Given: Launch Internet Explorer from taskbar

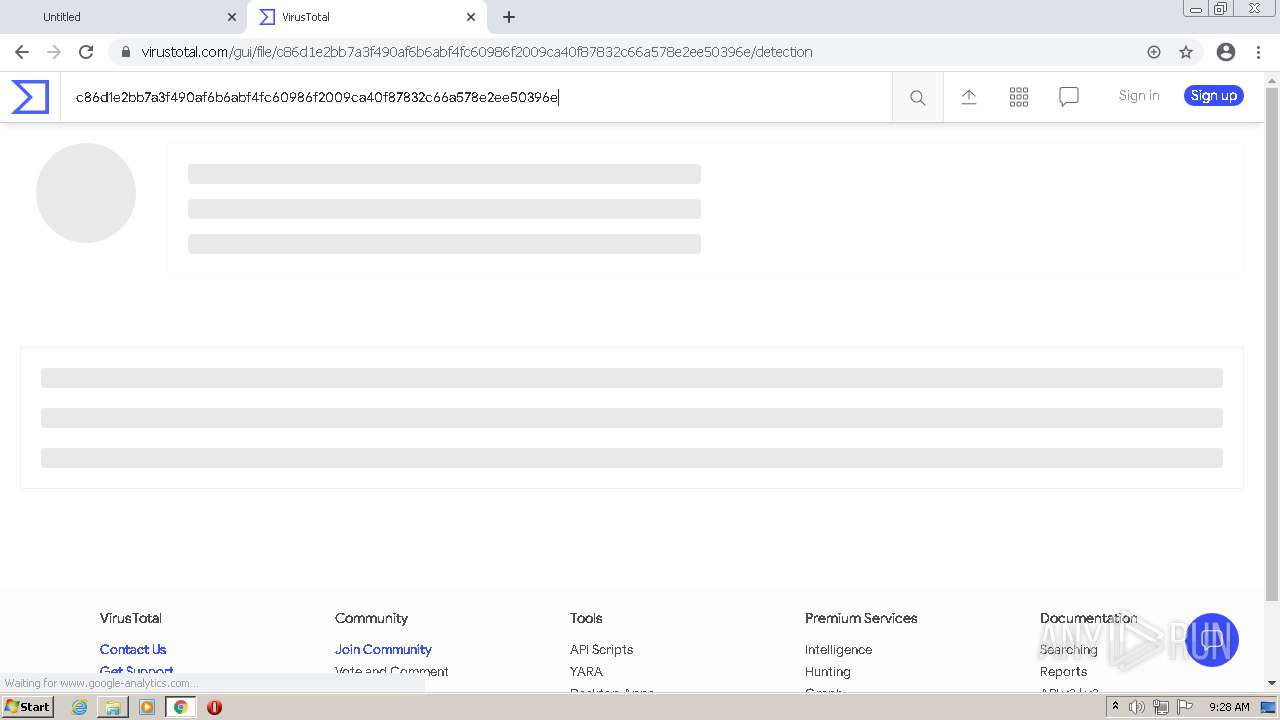Looking at the screenshot, I should [79, 707].
